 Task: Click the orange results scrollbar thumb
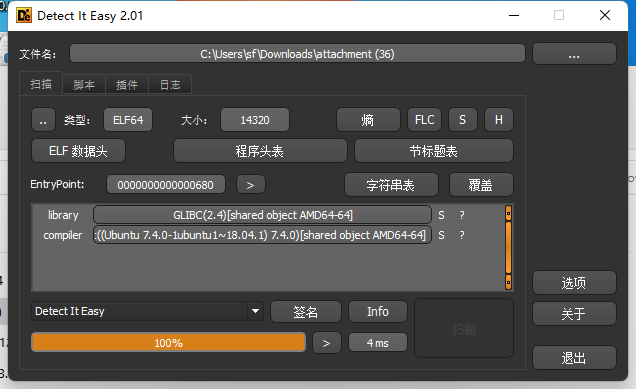coord(508,247)
